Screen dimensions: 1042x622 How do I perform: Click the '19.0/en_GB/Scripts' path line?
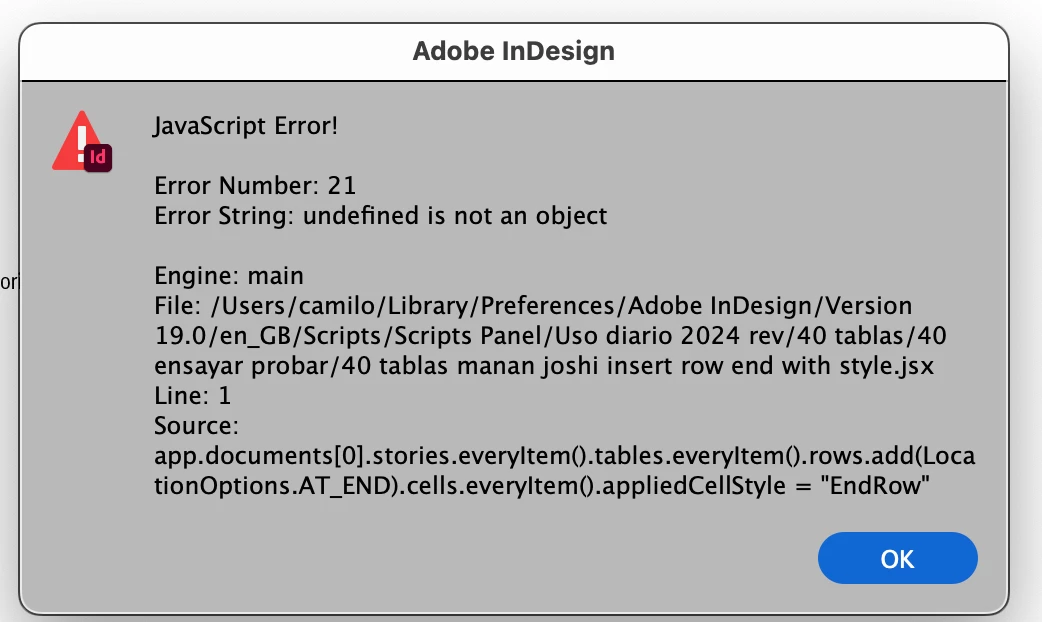pos(550,336)
